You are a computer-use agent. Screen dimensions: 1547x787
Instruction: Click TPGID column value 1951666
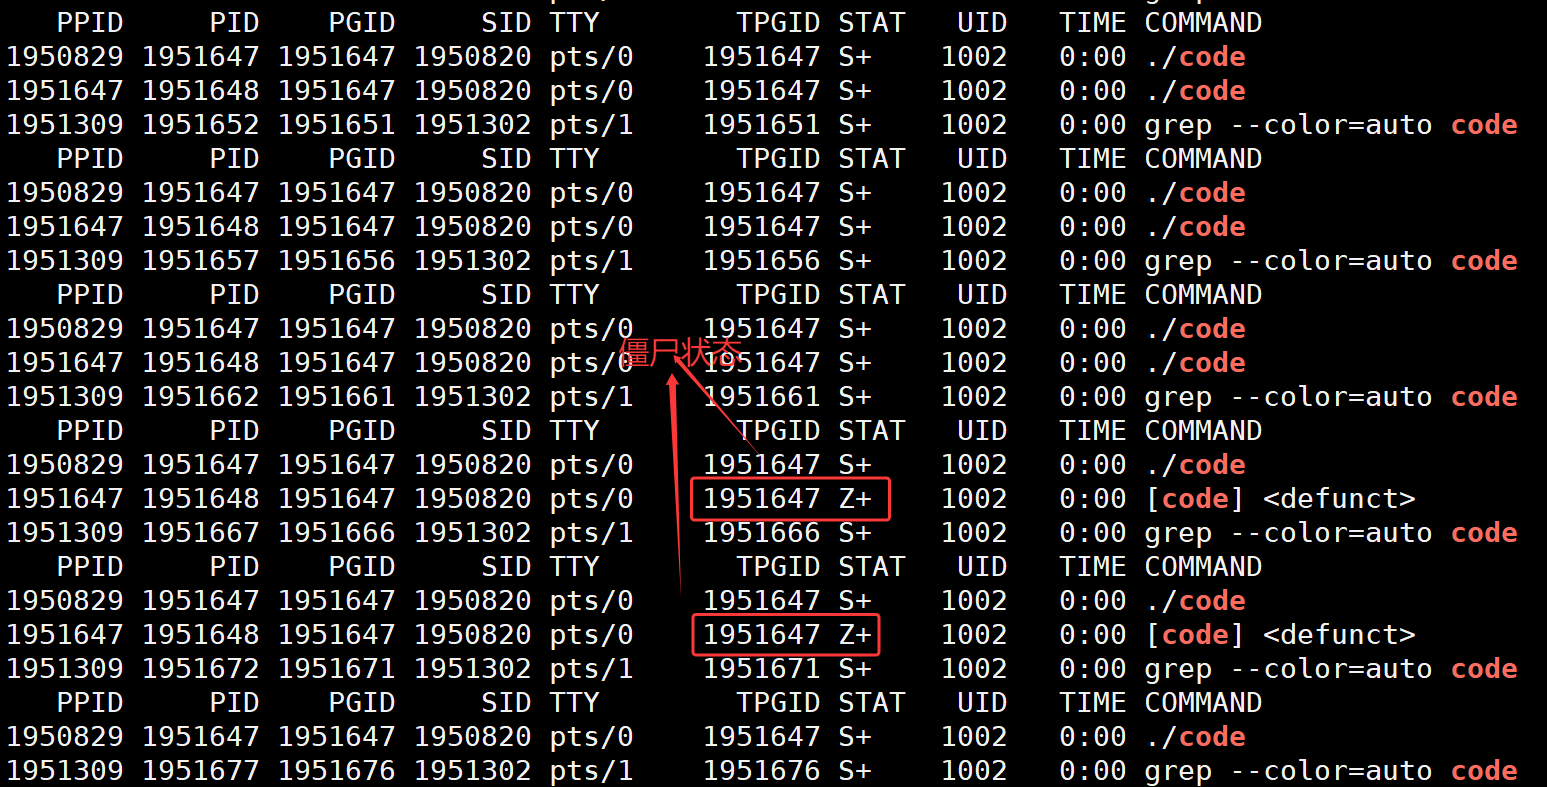coord(761,533)
